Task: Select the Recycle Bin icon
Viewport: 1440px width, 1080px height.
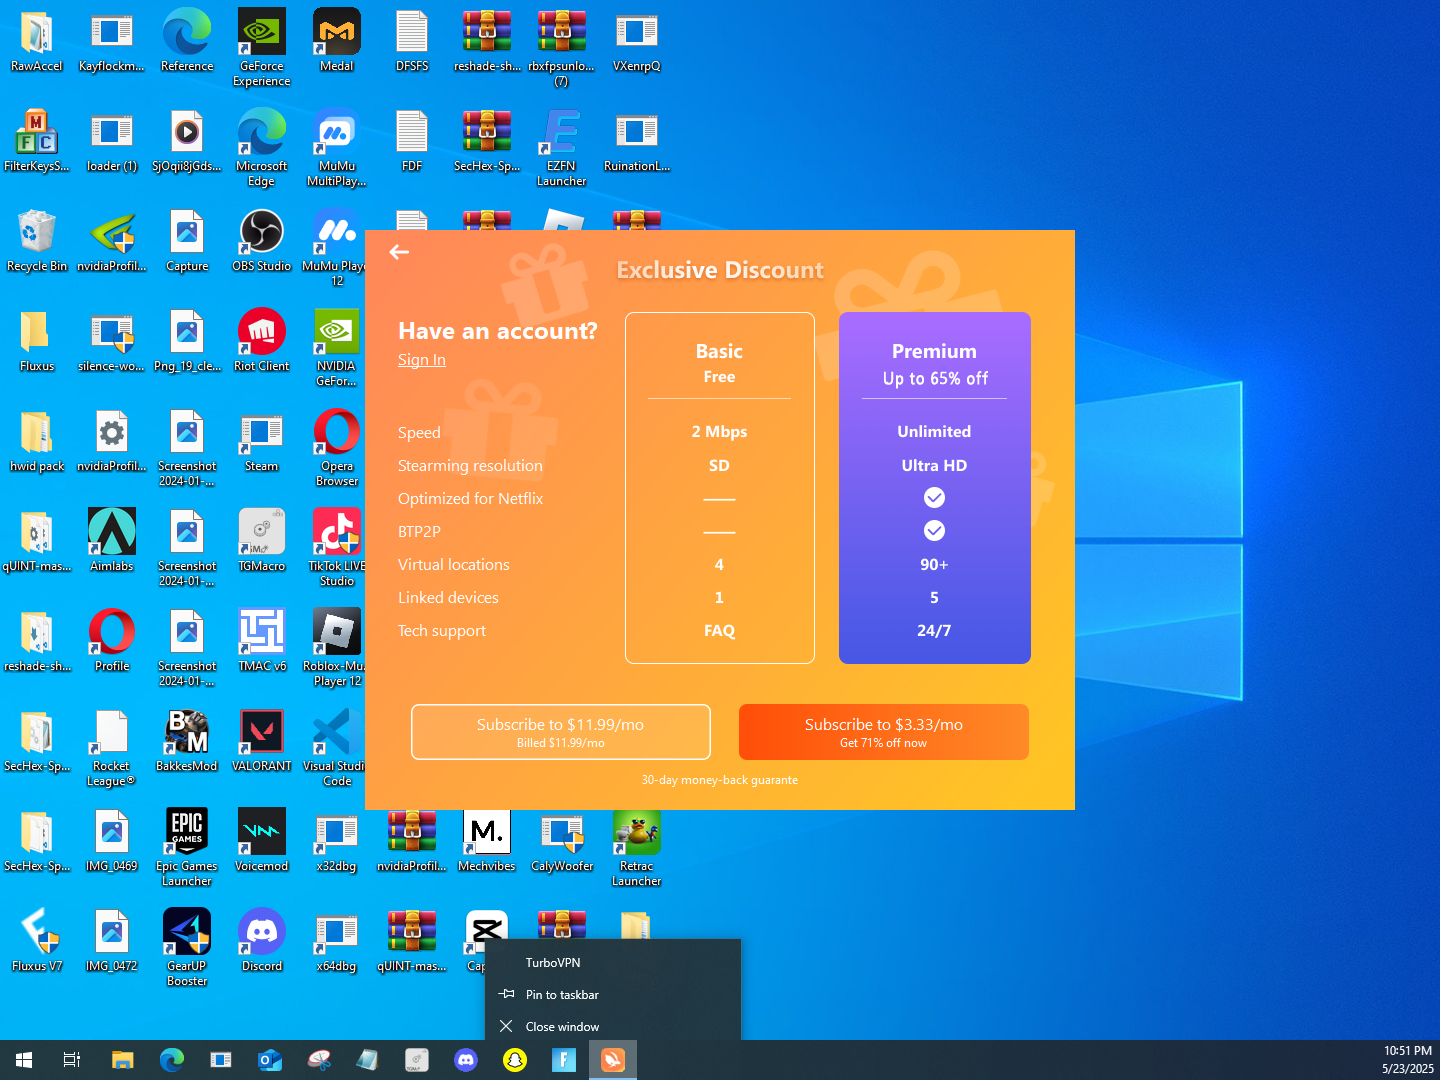Action: click(37, 242)
